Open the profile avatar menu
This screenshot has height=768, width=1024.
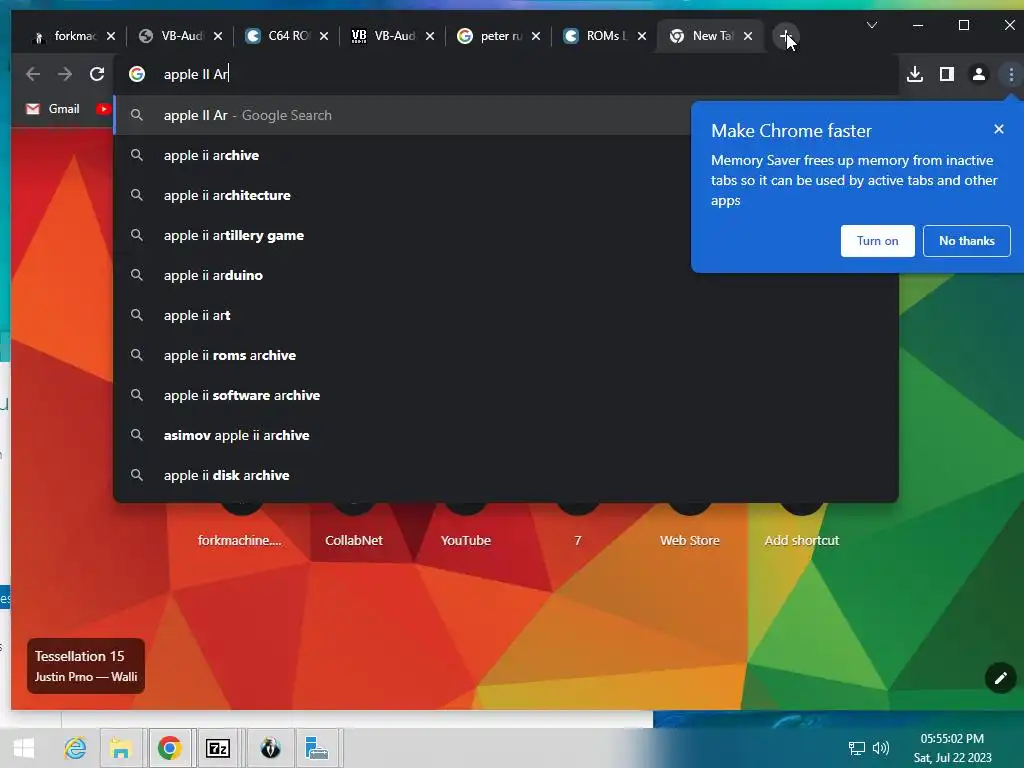[x=978, y=74]
